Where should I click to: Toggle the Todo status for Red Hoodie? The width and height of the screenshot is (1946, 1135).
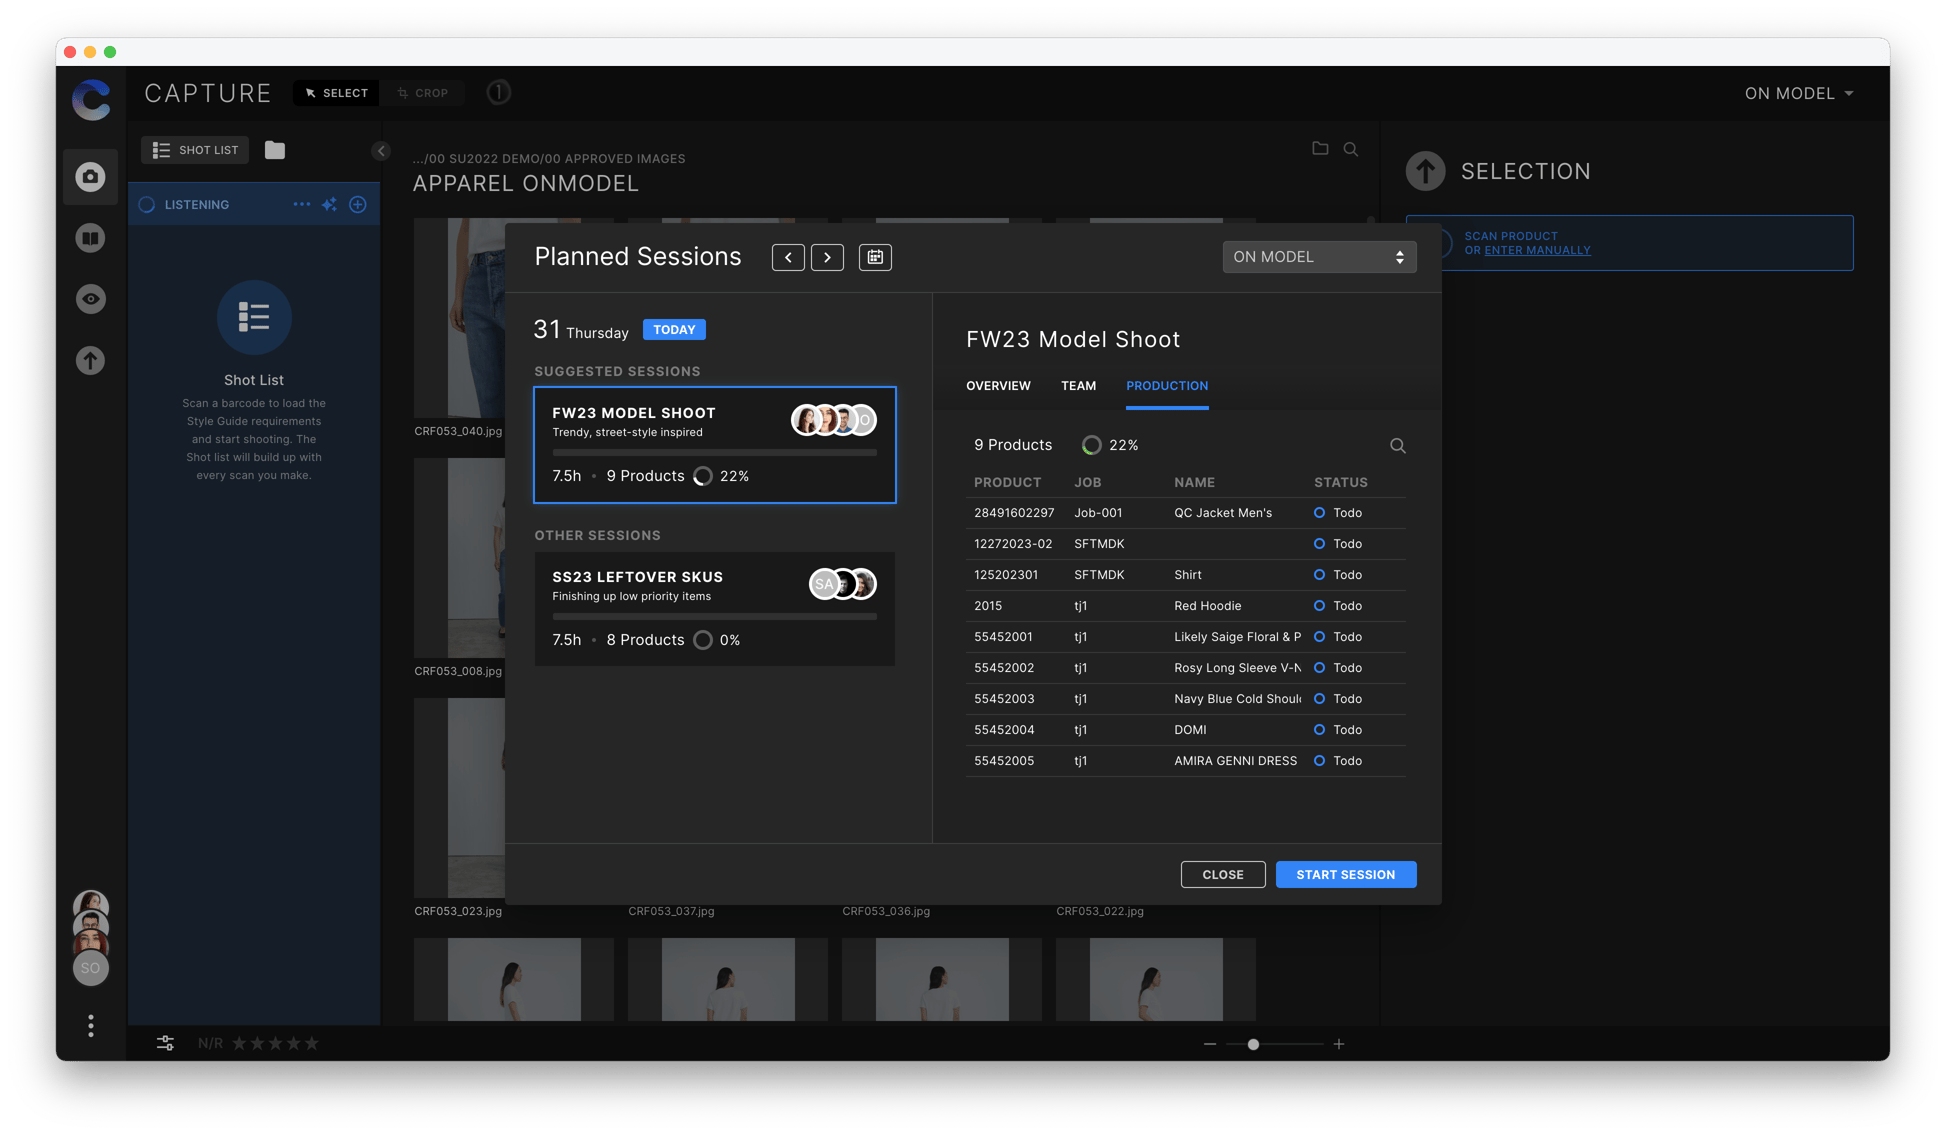click(x=1319, y=606)
